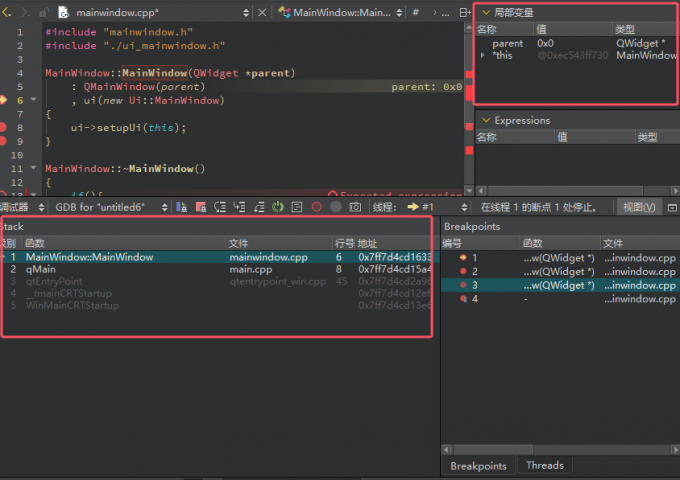Image resolution: width=680 pixels, height=480 pixels.
Task: Toggle the breakpoint marker on line 6
Action: tap(4, 100)
